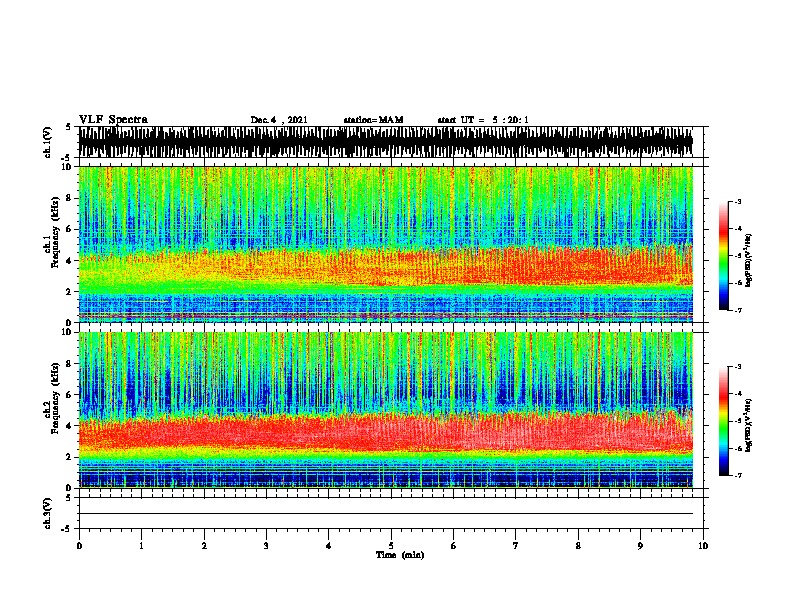Click the ch.3(V) axis label
792x612 pixels.
point(47,513)
